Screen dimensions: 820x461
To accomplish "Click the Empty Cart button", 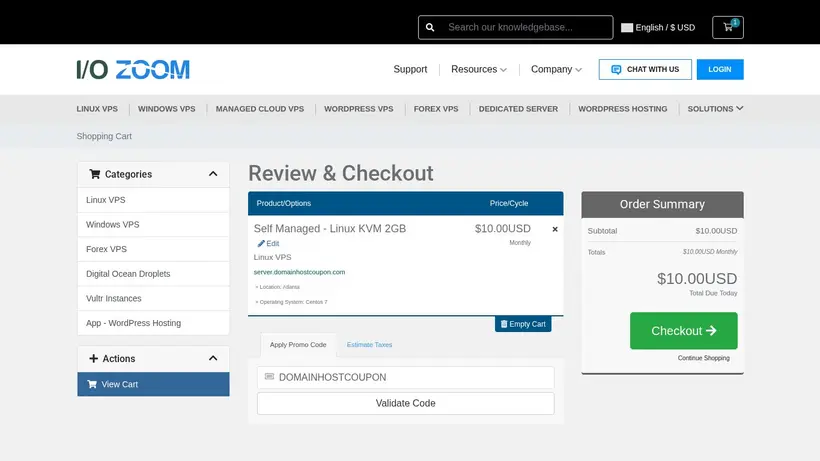I will (523, 324).
